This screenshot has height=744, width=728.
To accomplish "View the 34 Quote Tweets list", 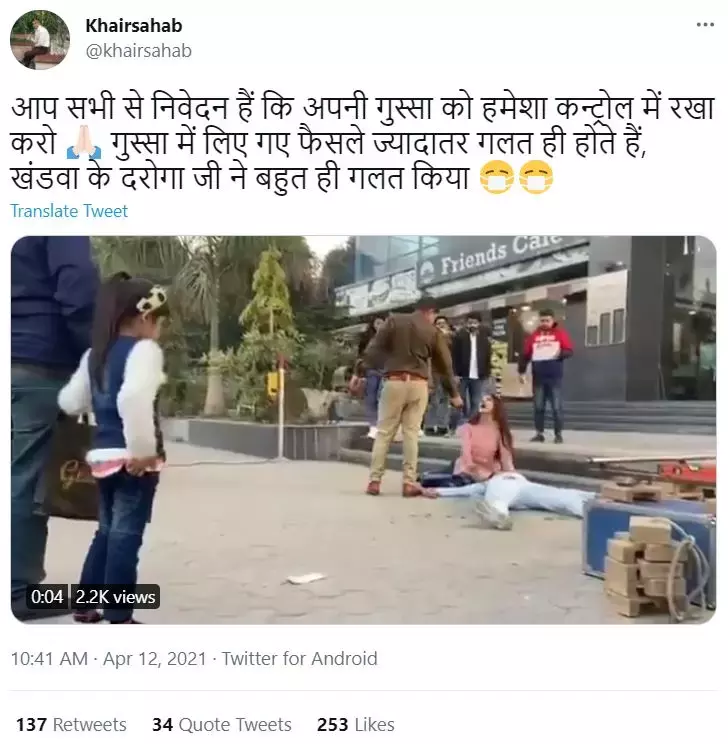I will (x=222, y=725).
